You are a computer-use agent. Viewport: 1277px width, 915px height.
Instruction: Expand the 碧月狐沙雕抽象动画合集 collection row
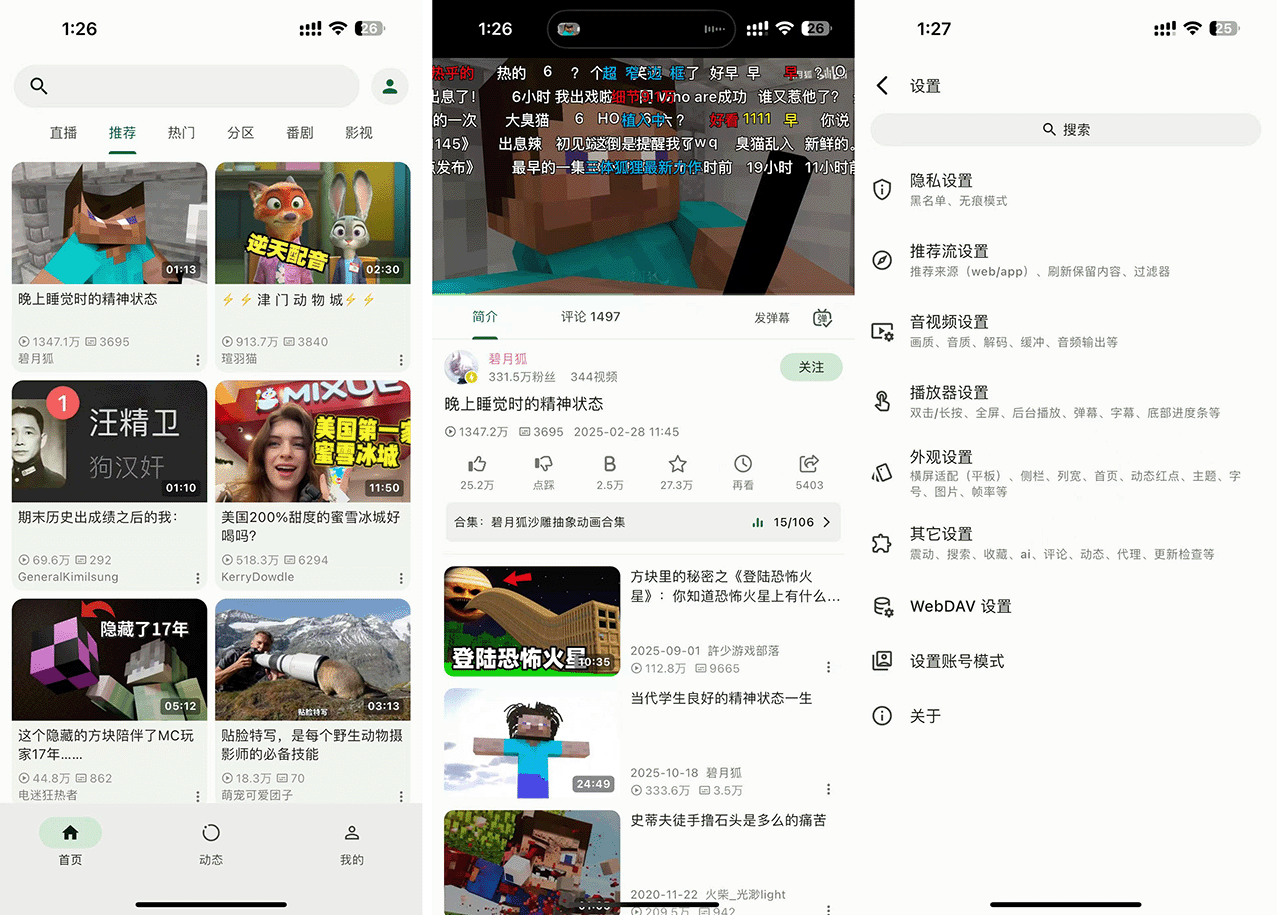643,522
